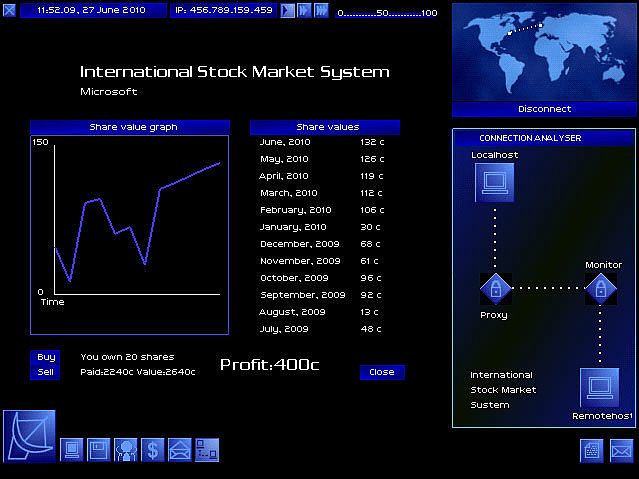639x479 pixels.
Task: Open the hardware computer icon
Action: 72,450
